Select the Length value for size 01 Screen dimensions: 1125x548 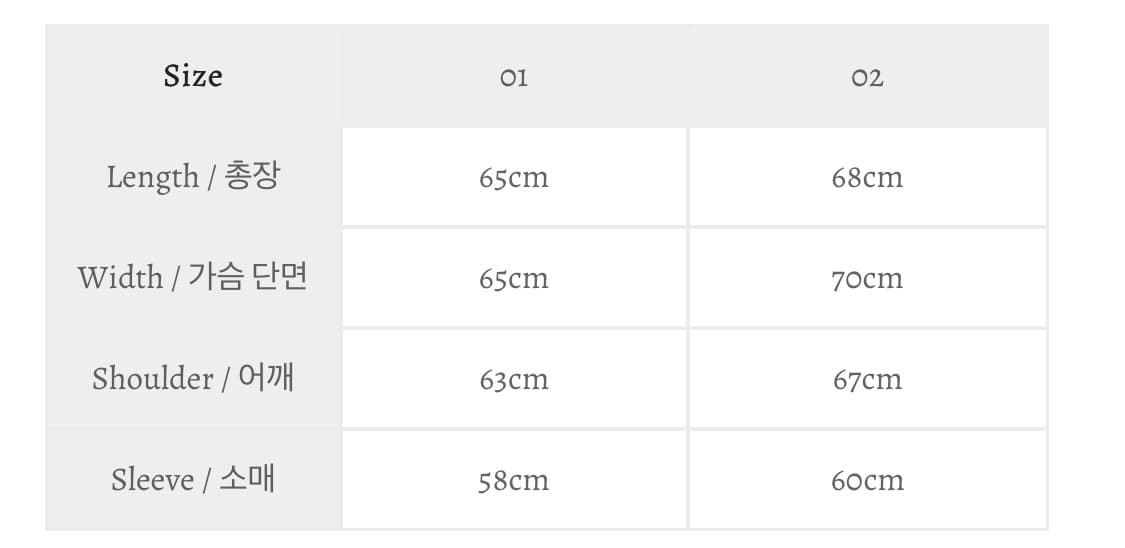tap(514, 178)
